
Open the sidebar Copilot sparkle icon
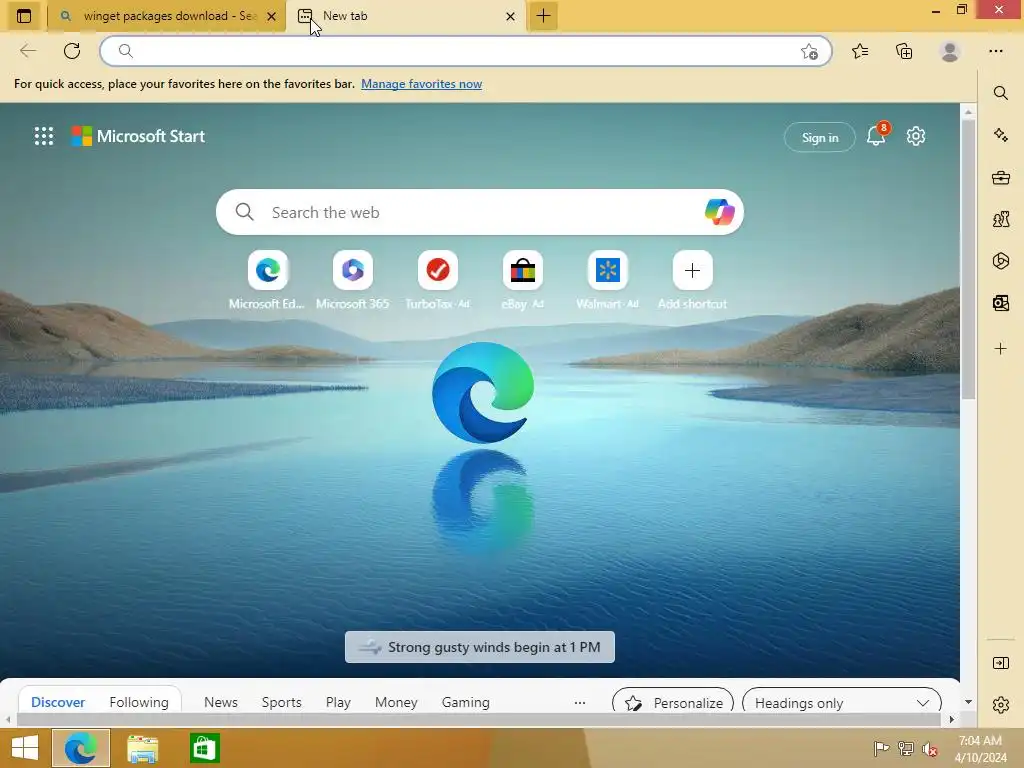[x=1000, y=135]
